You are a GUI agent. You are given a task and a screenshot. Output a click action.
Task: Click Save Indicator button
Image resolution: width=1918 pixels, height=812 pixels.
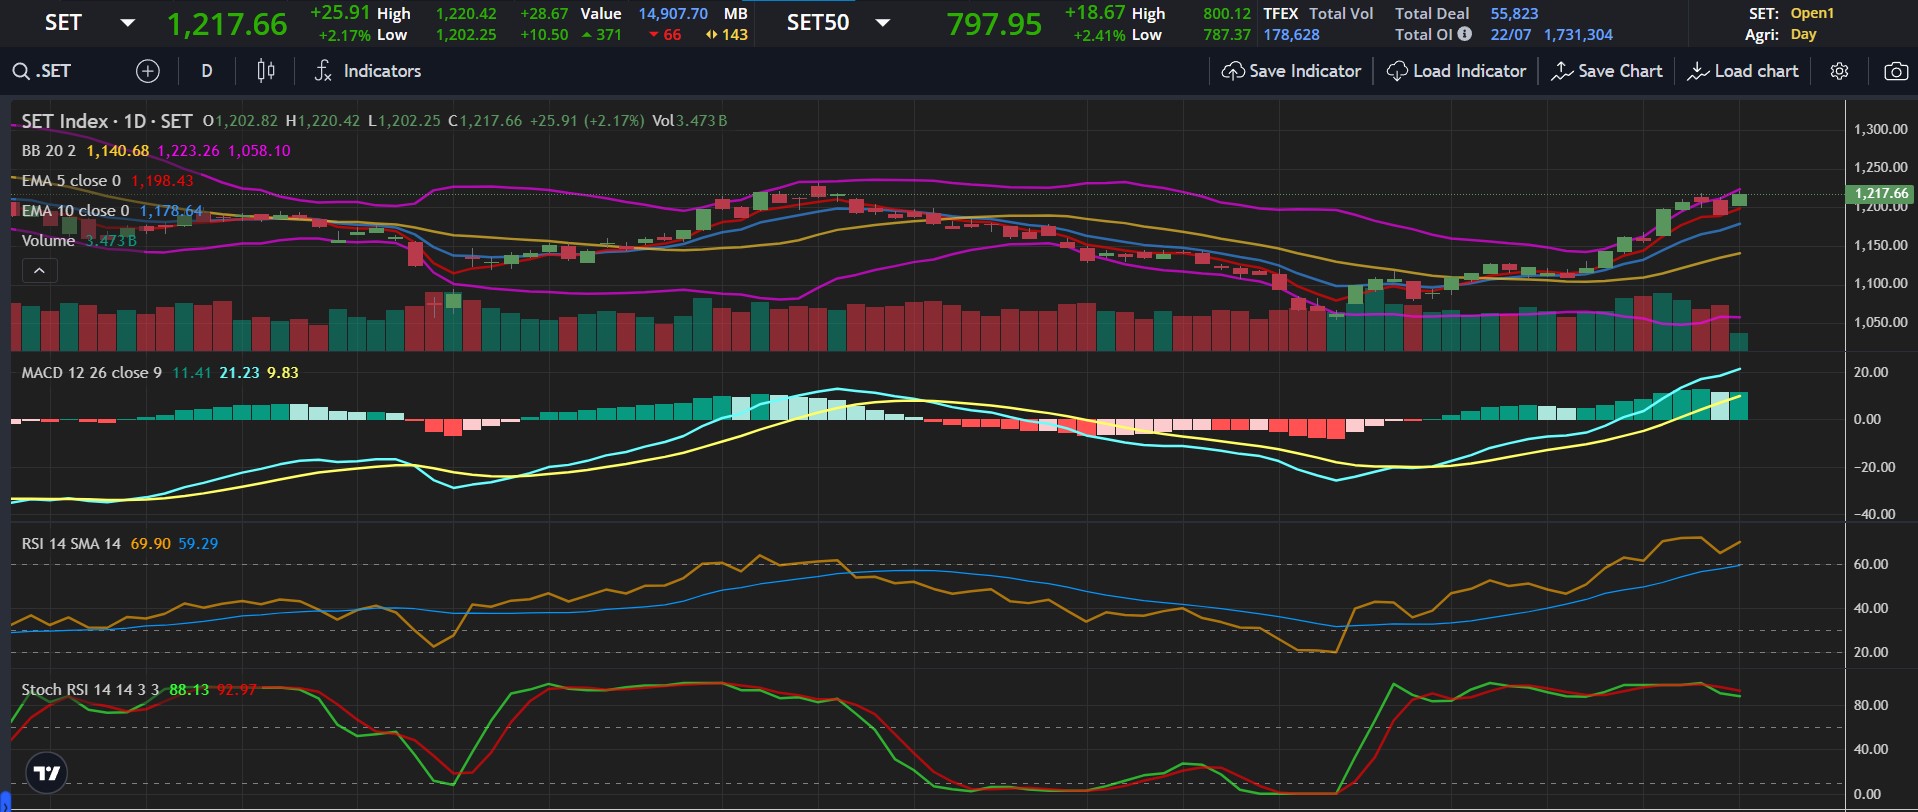point(1291,71)
